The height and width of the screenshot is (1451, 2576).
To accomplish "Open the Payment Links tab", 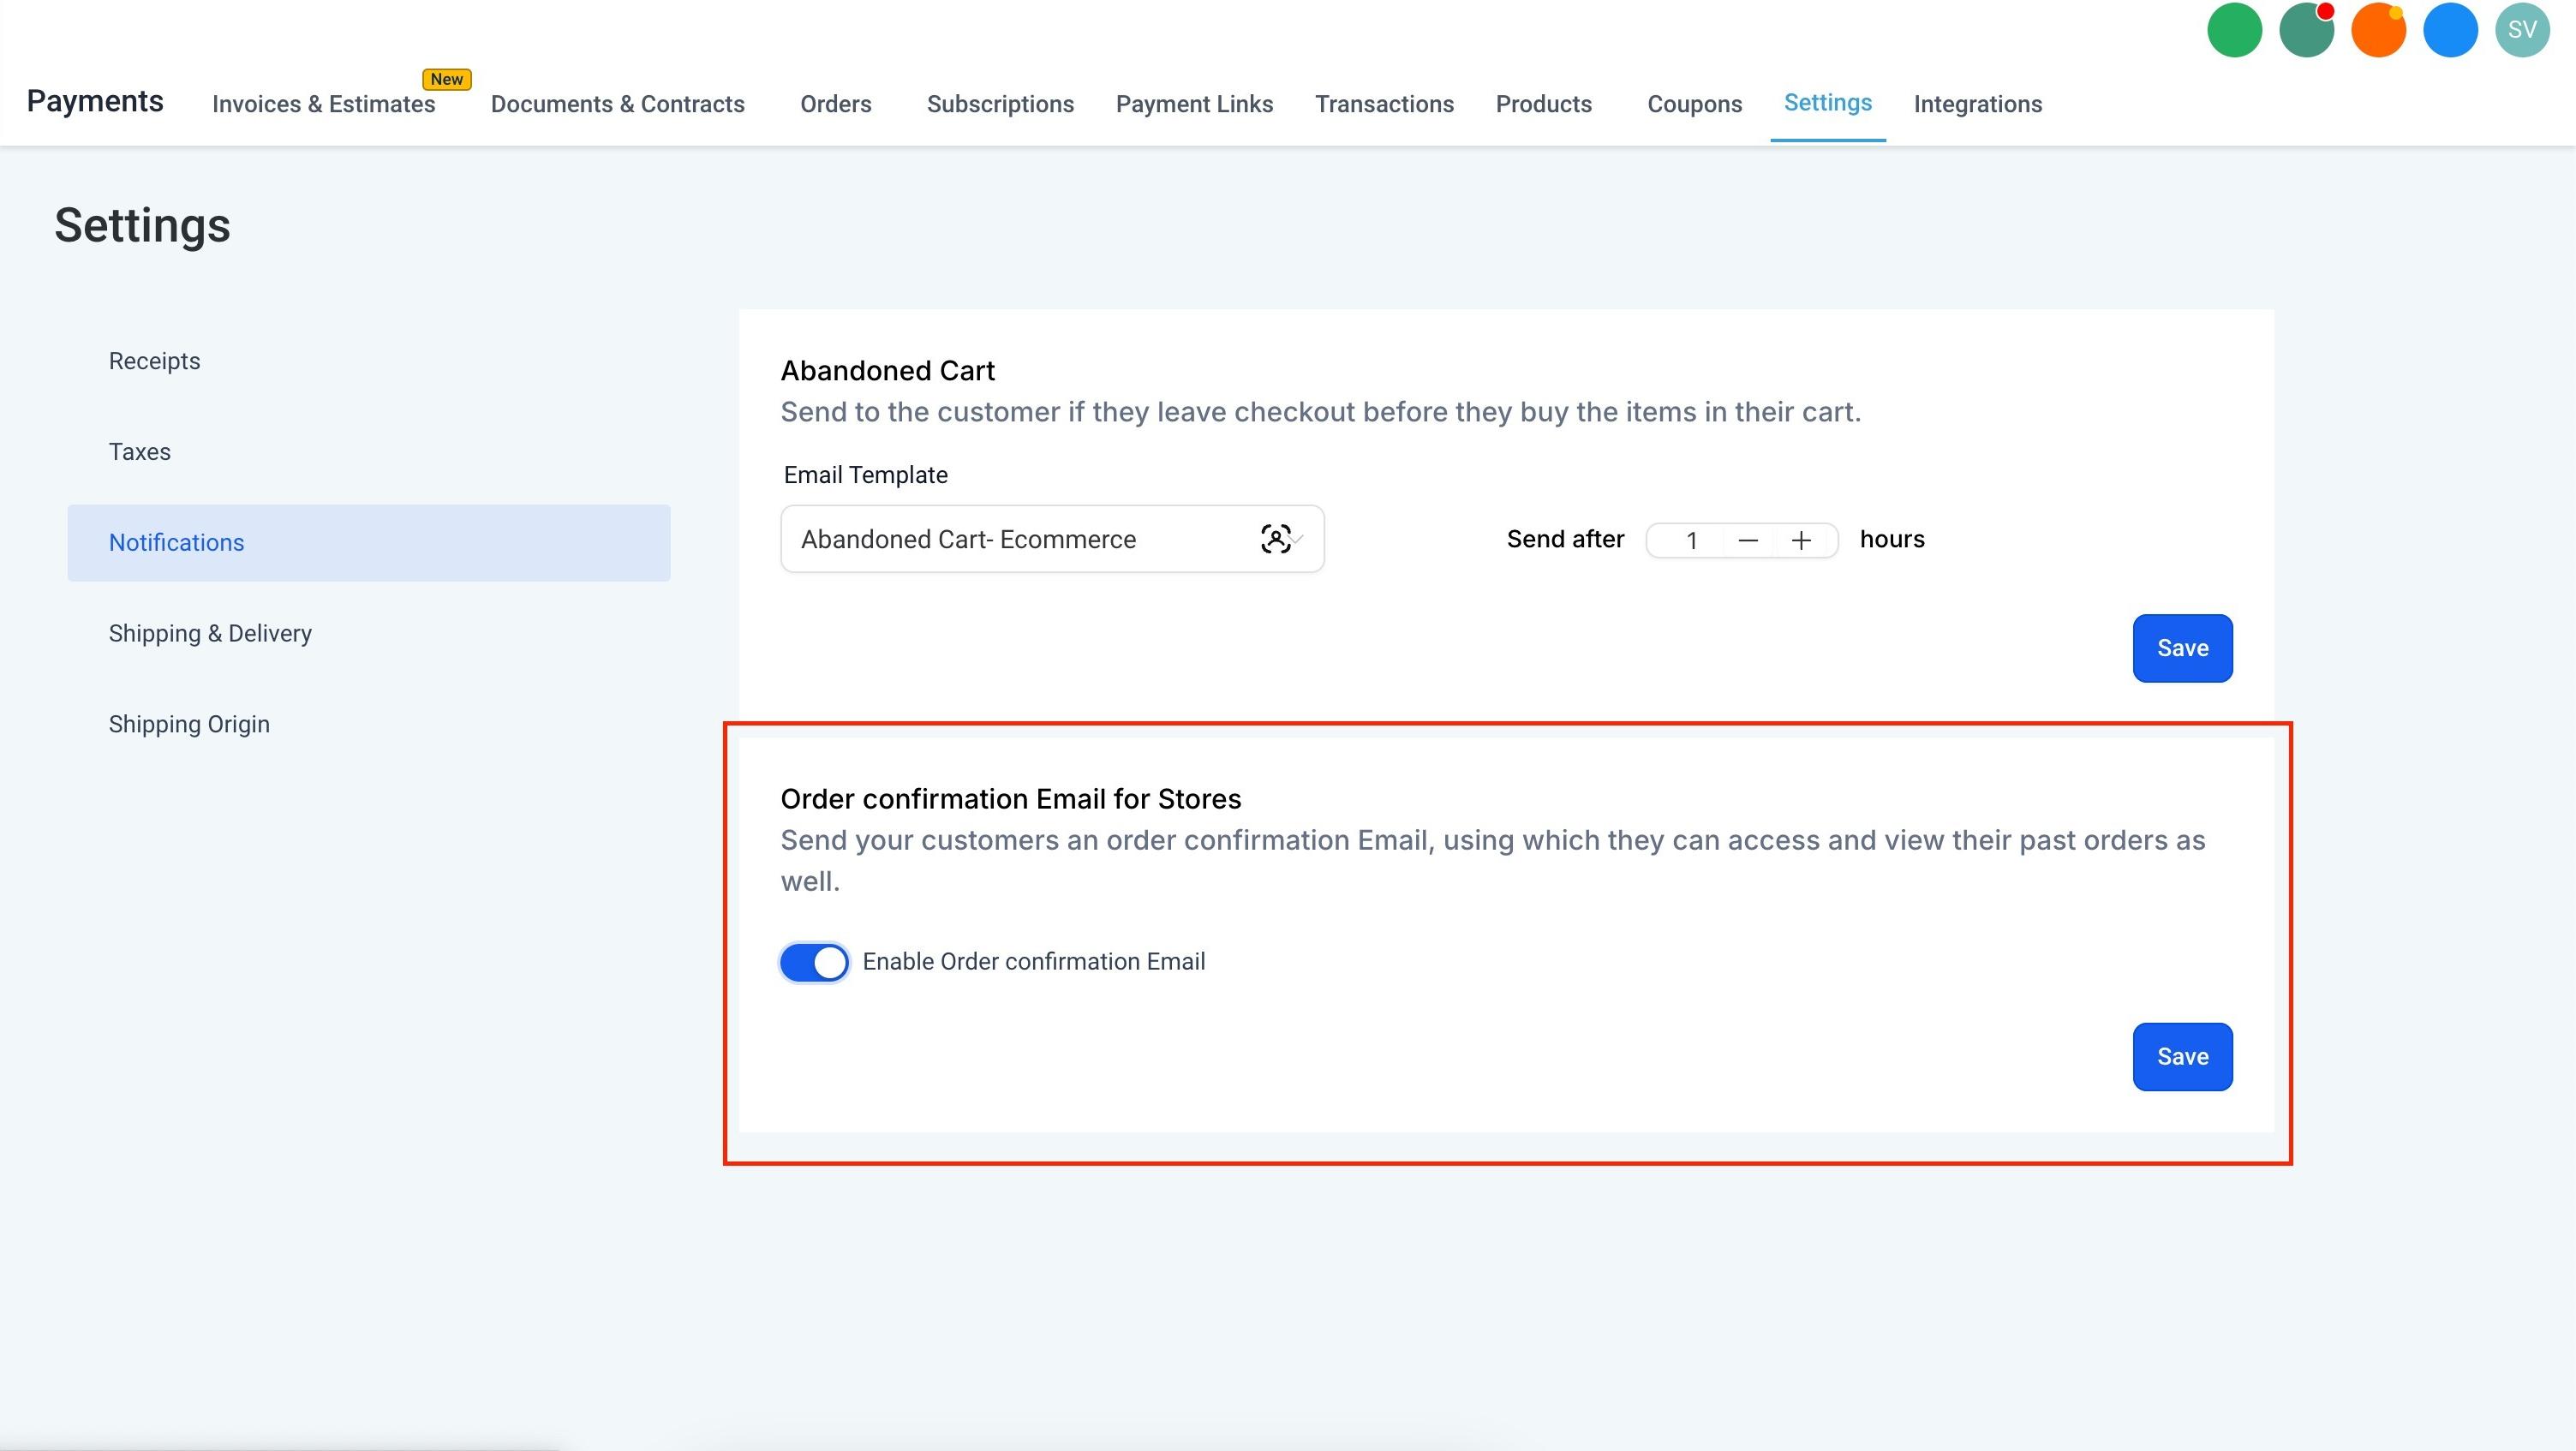I will (x=1194, y=104).
